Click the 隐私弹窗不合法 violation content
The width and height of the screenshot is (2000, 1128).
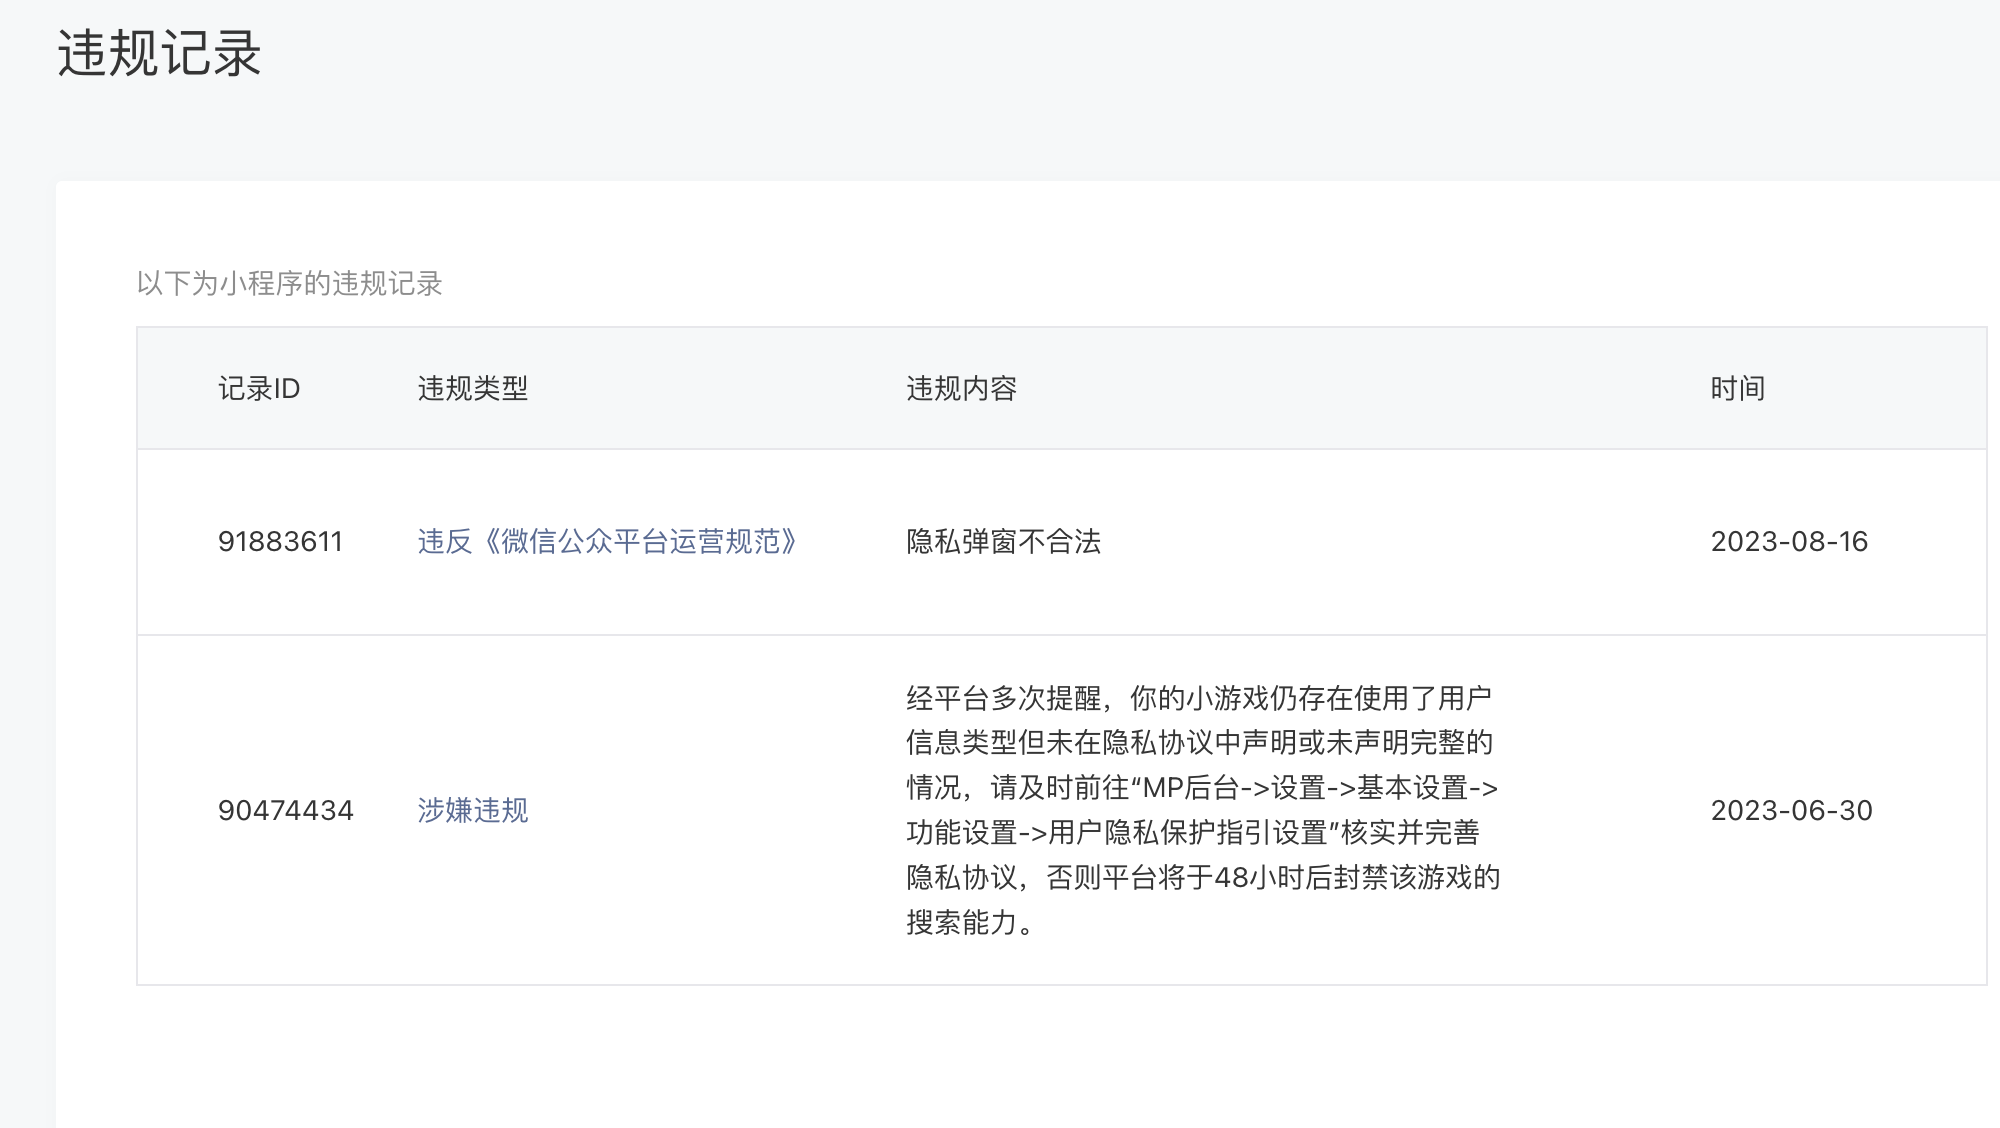(1003, 542)
